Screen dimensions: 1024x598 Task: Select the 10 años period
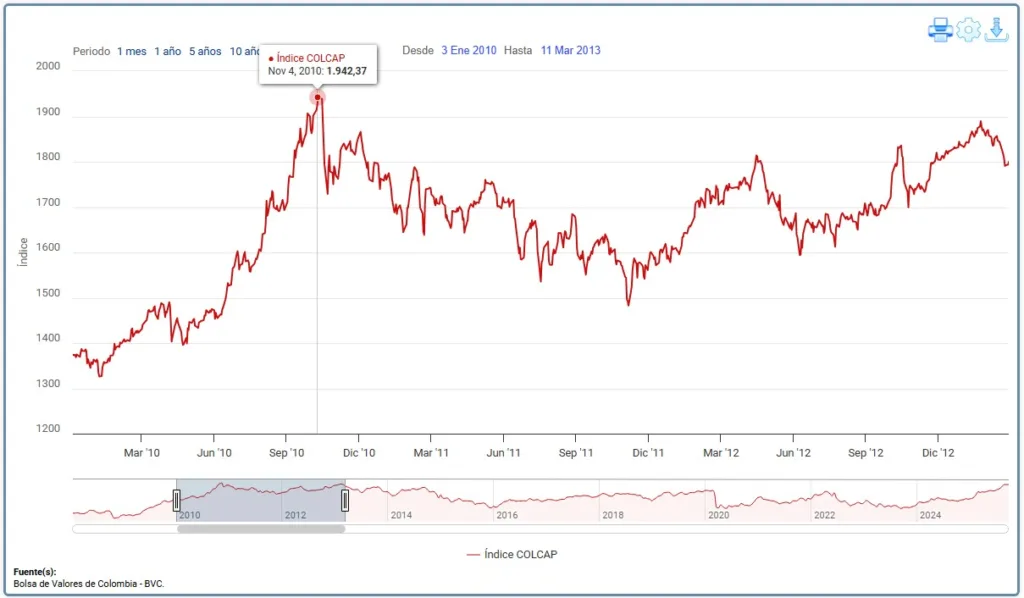point(243,51)
